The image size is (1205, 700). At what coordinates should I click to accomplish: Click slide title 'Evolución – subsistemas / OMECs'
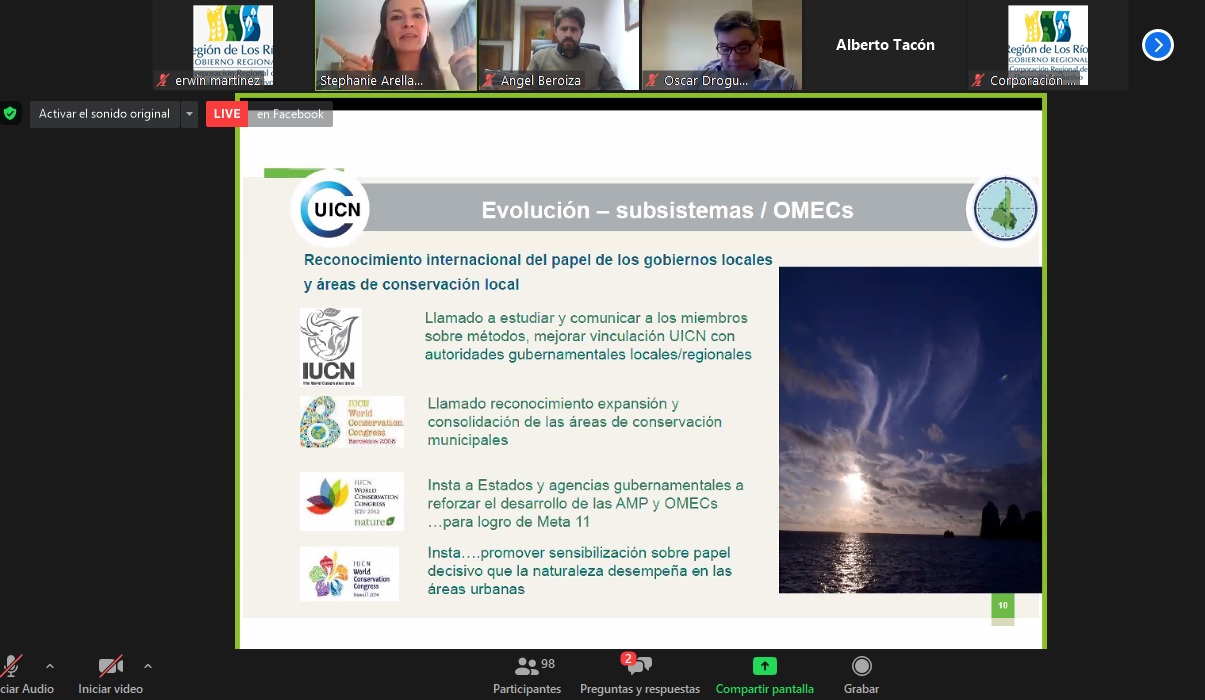[667, 211]
